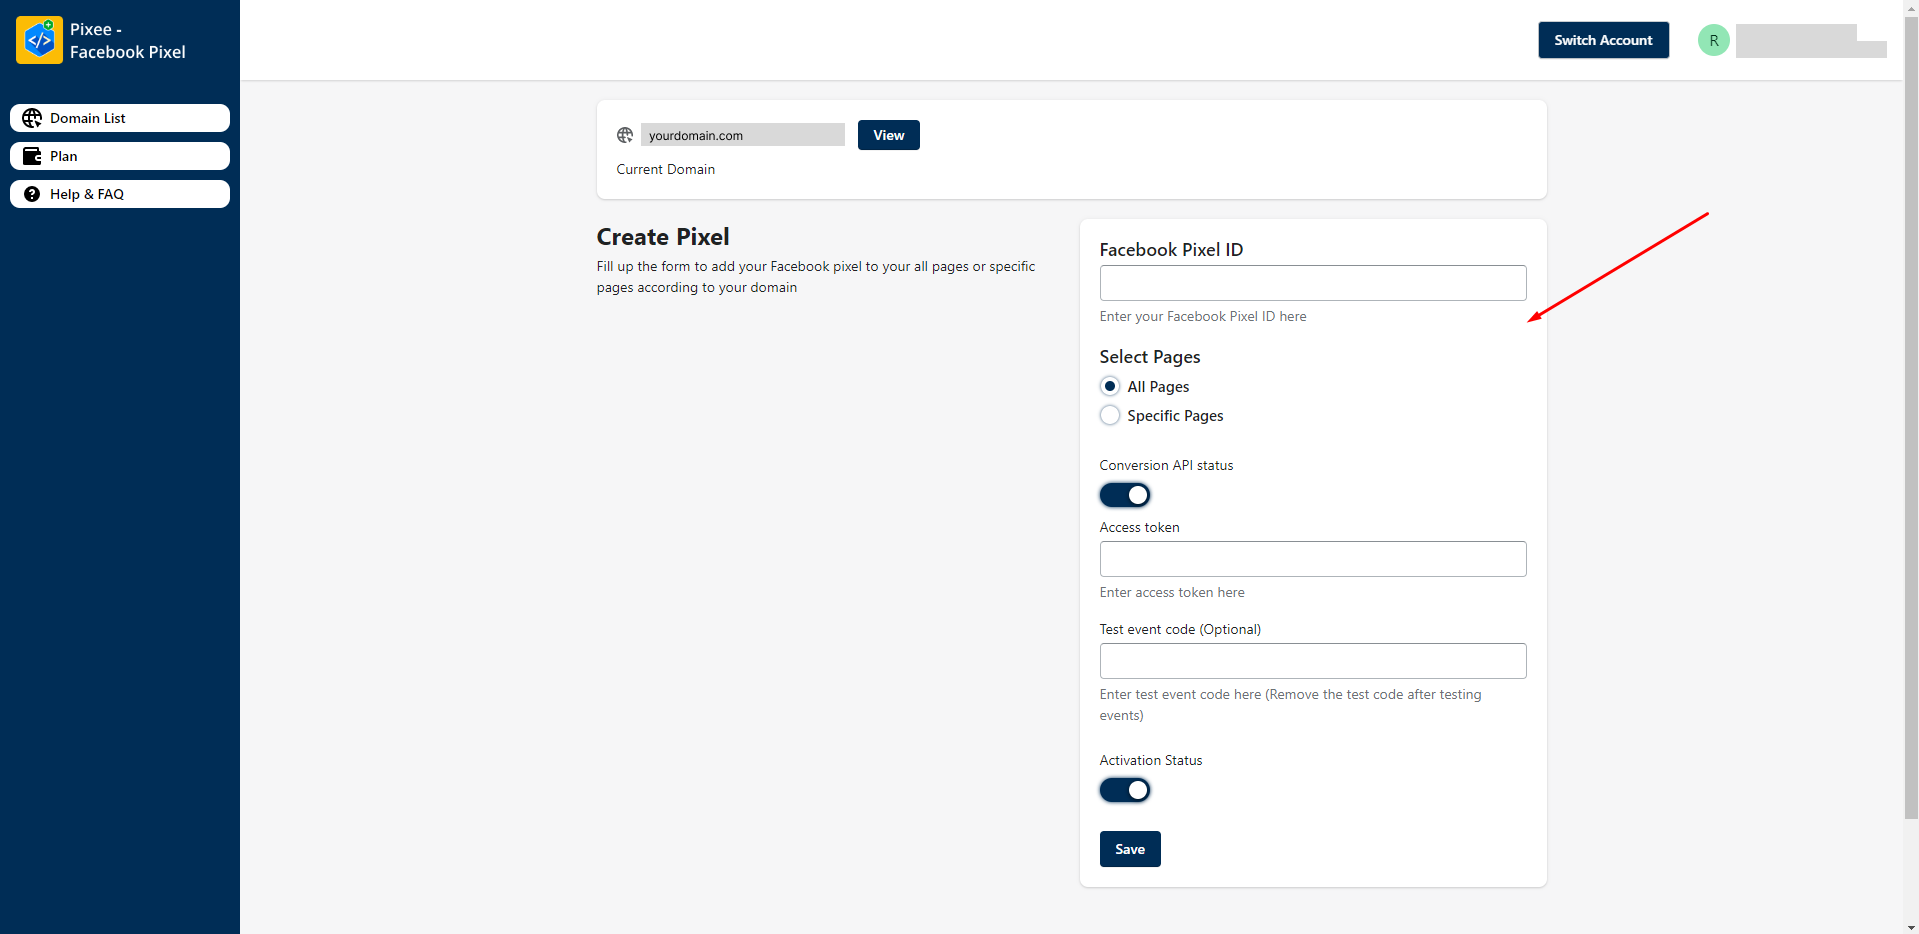This screenshot has width=1919, height=934.
Task: Click the question mark Help icon
Action: pos(32,194)
